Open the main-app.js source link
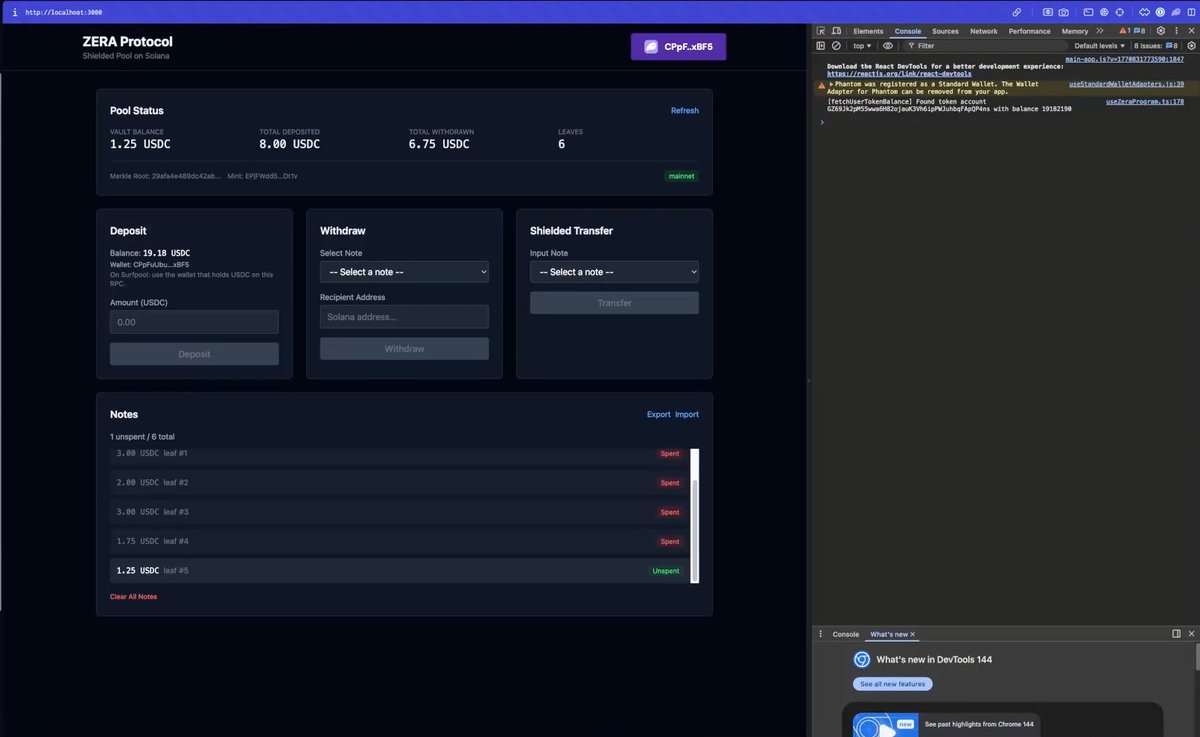 (x=1125, y=60)
